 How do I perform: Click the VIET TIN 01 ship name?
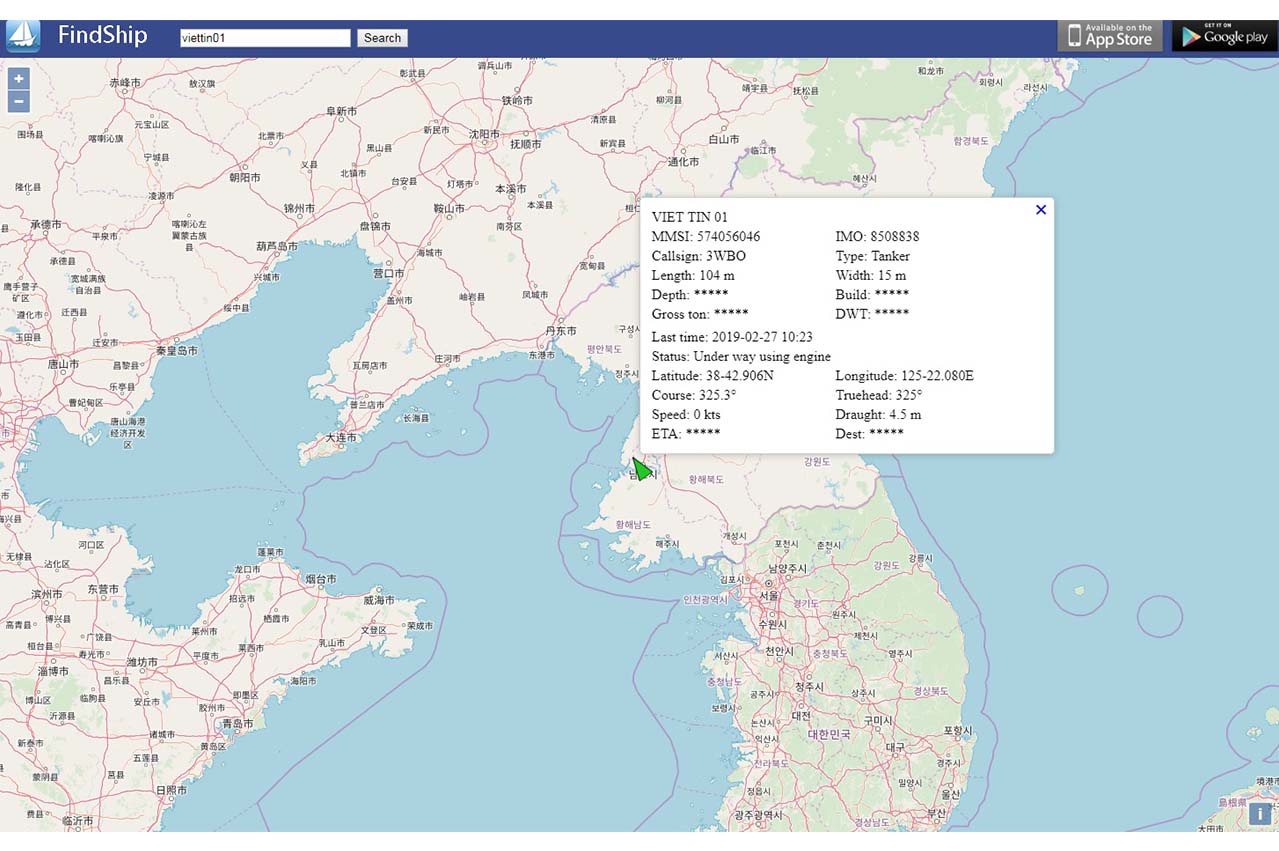tap(690, 217)
